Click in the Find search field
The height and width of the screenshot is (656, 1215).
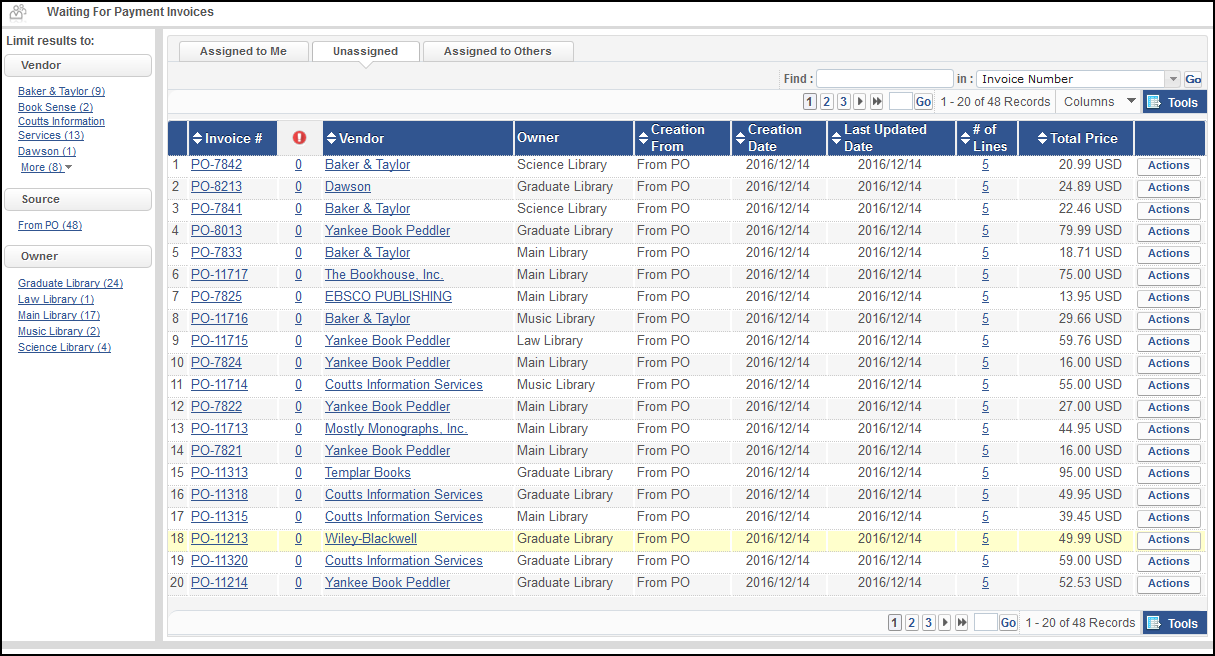(x=885, y=79)
